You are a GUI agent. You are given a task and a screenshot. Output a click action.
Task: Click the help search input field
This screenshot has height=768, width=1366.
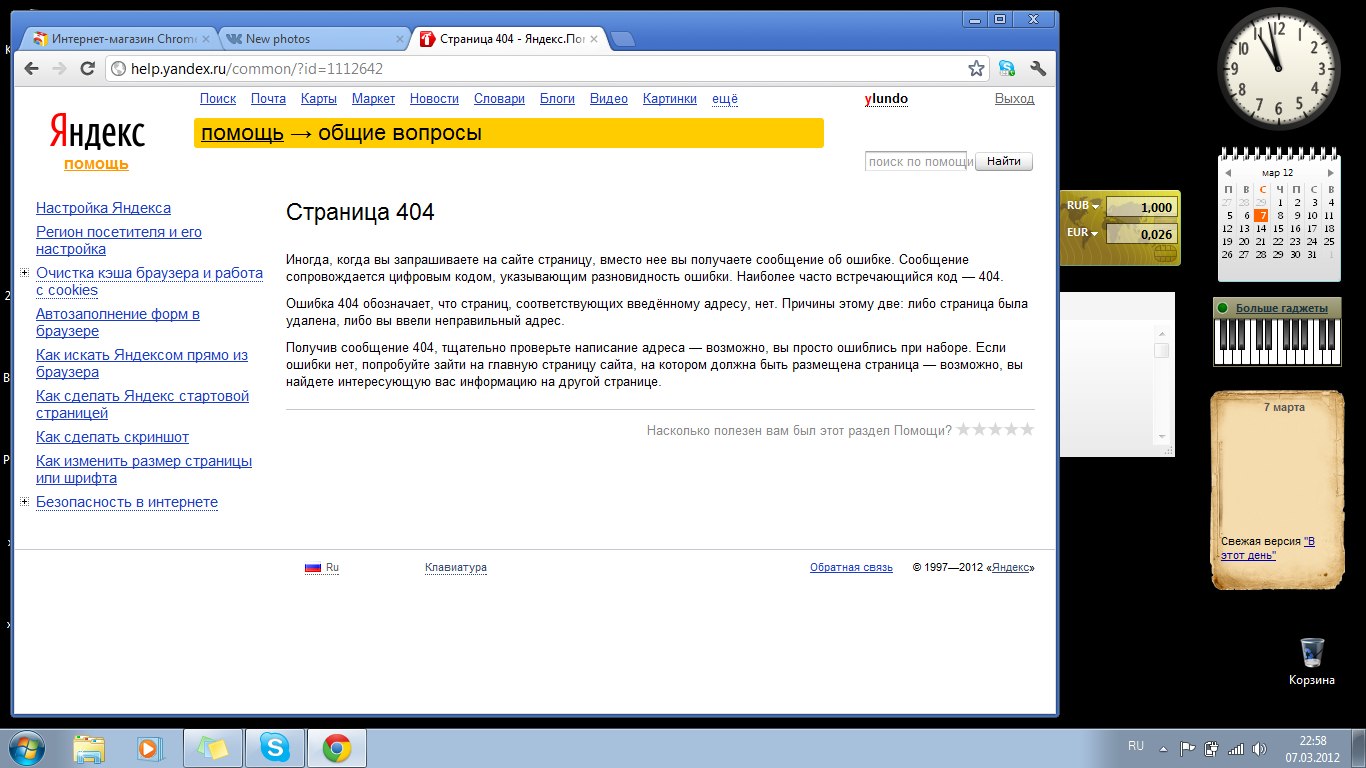[x=917, y=162]
